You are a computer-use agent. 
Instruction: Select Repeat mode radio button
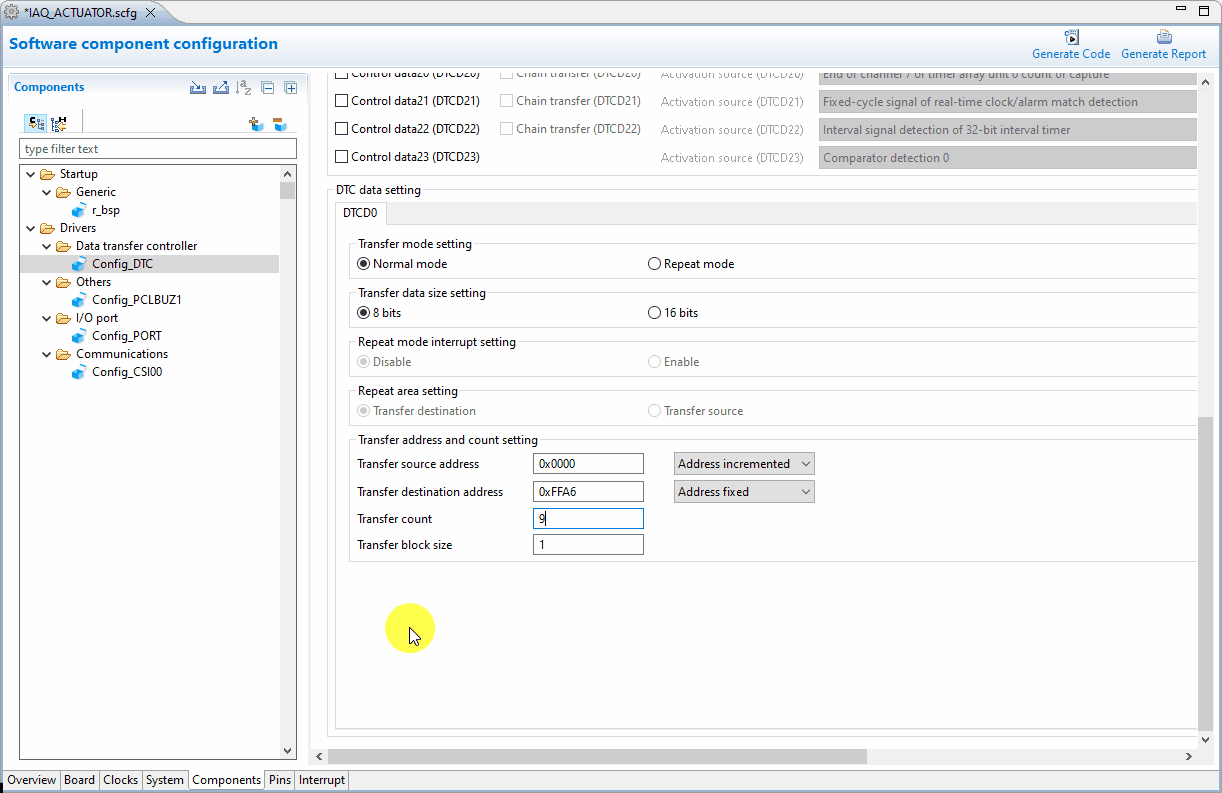(655, 264)
